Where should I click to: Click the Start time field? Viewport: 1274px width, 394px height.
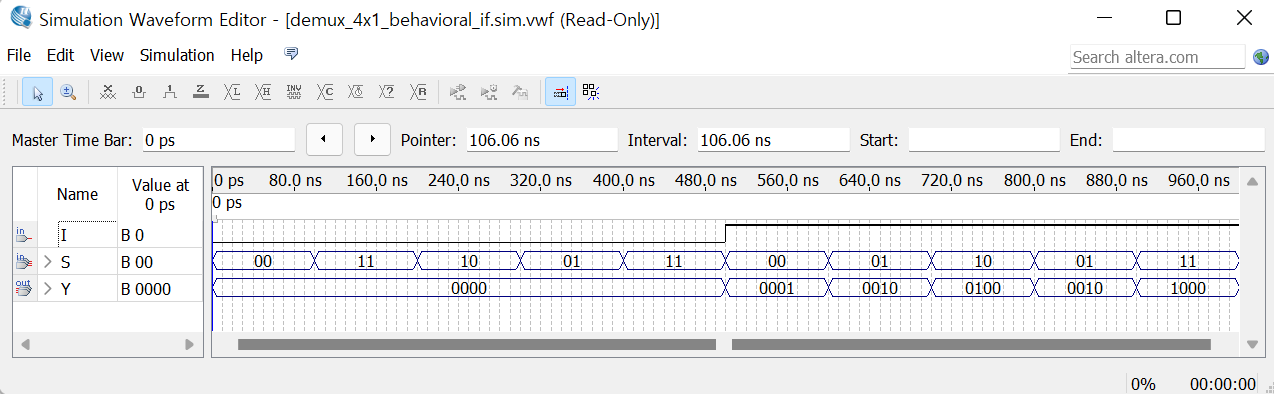tap(983, 140)
